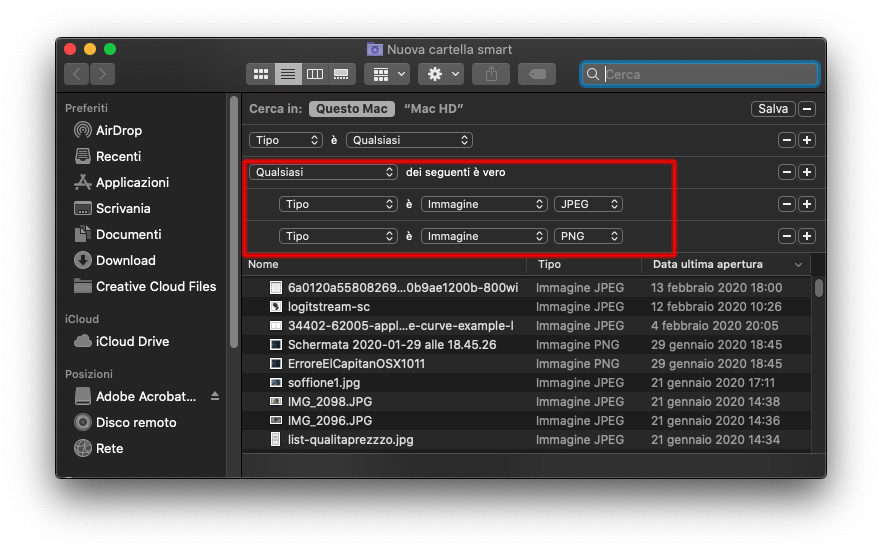Click the Salva button
This screenshot has height=552, width=882.
[x=773, y=109]
